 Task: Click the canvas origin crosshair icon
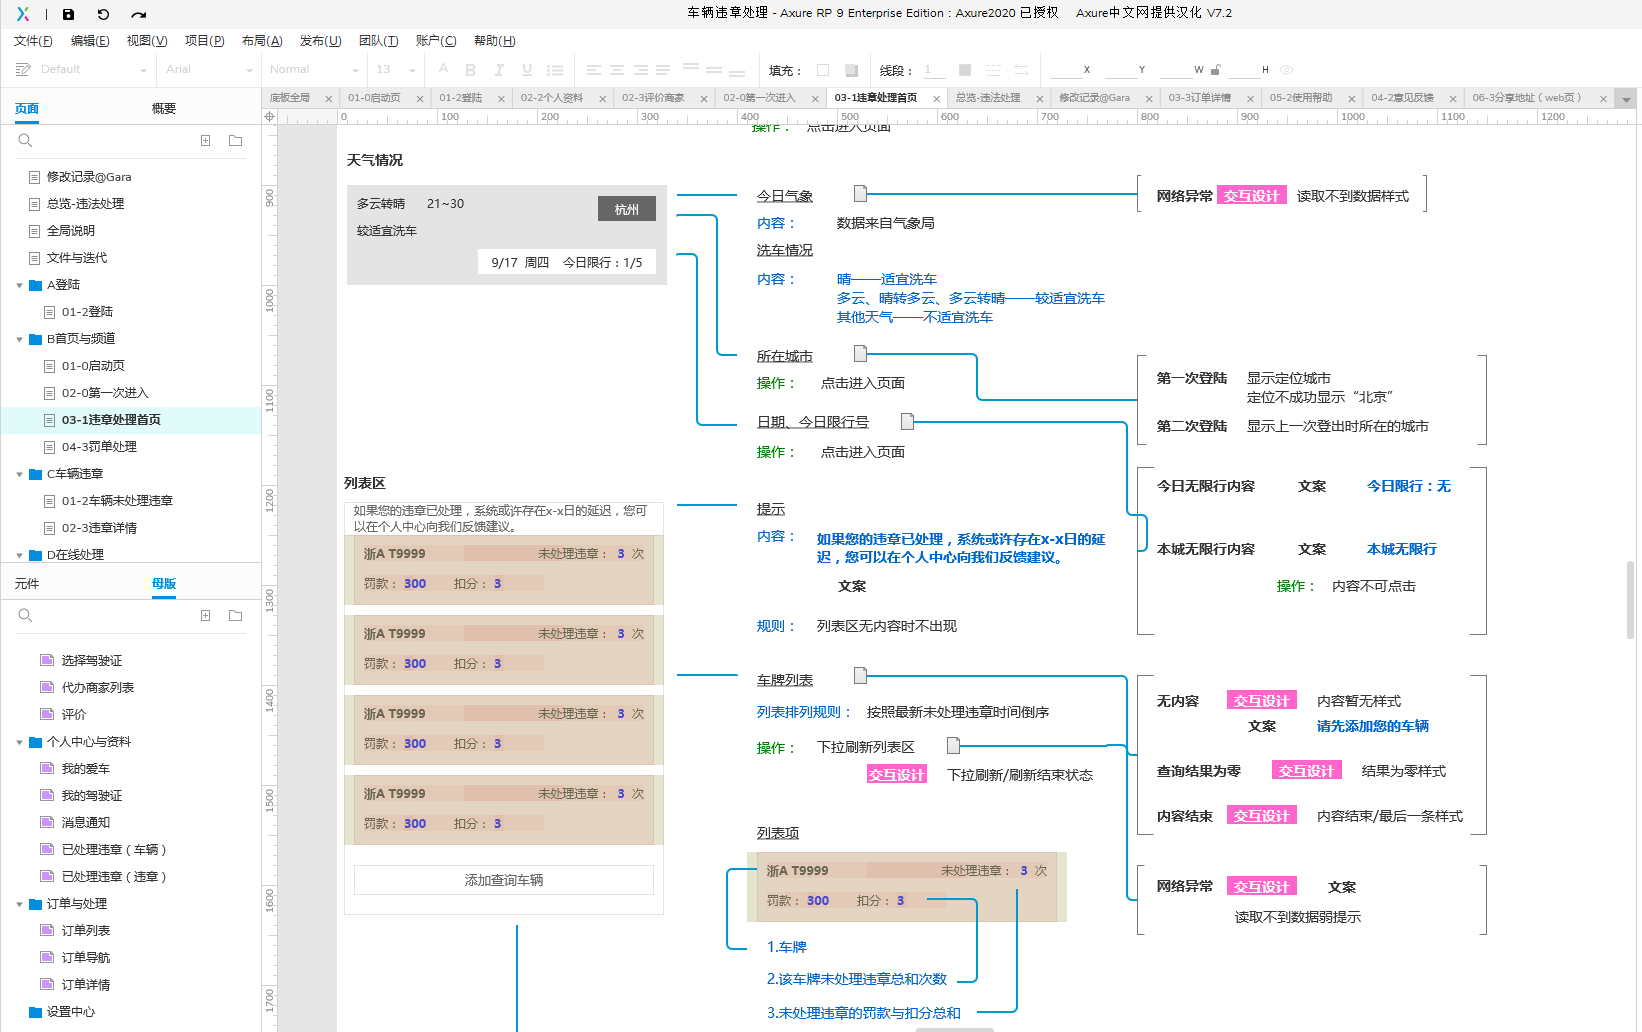(x=269, y=117)
